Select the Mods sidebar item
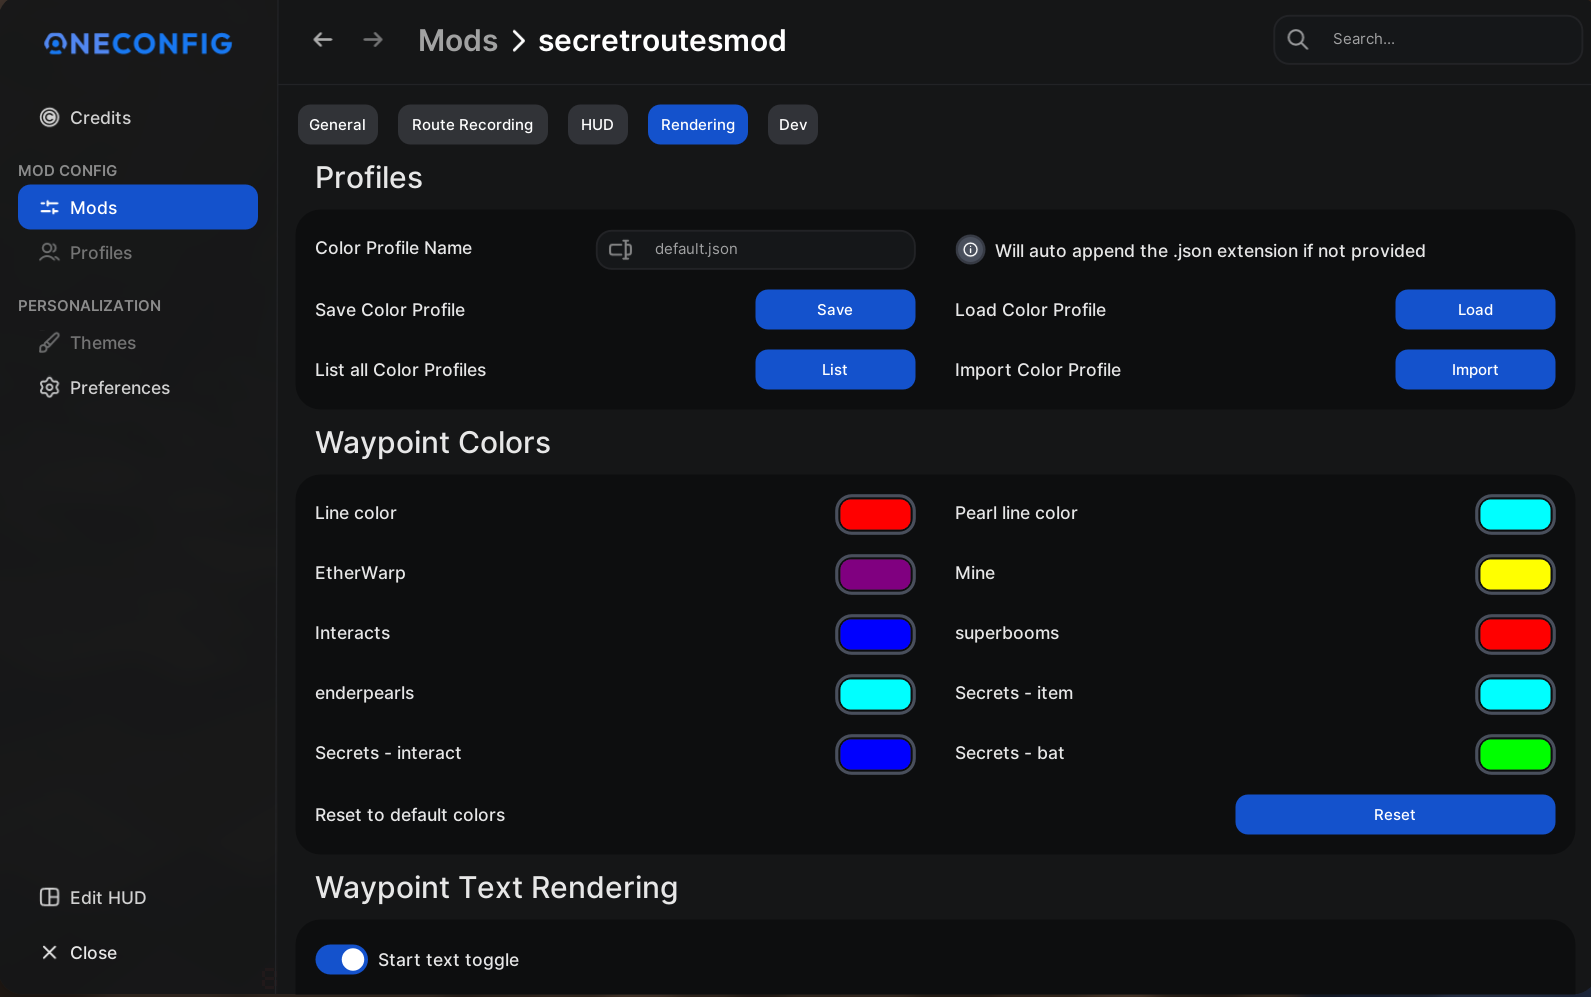1591x997 pixels. click(x=138, y=207)
